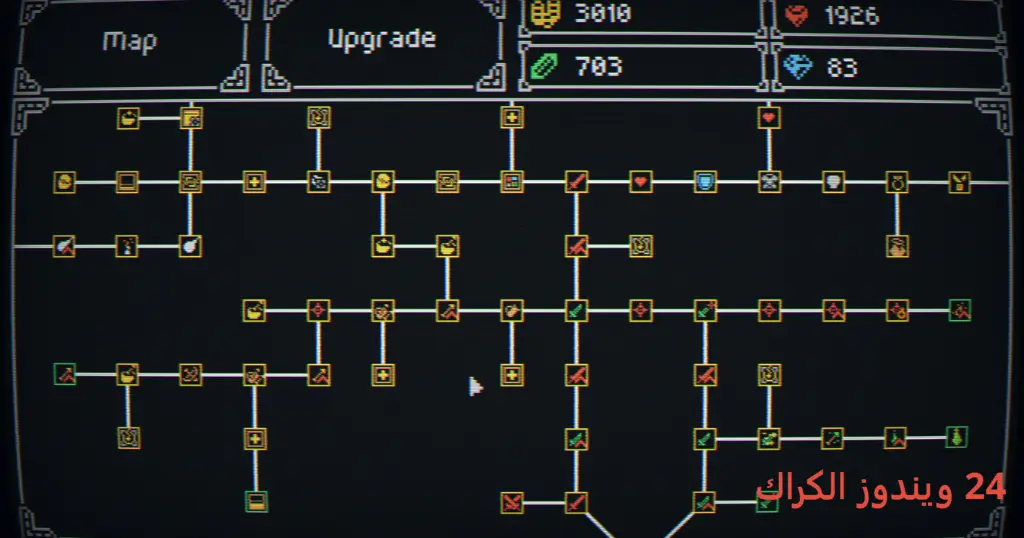Select the green-bordered node at bottom left
This screenshot has height=538, width=1024.
(x=256, y=501)
